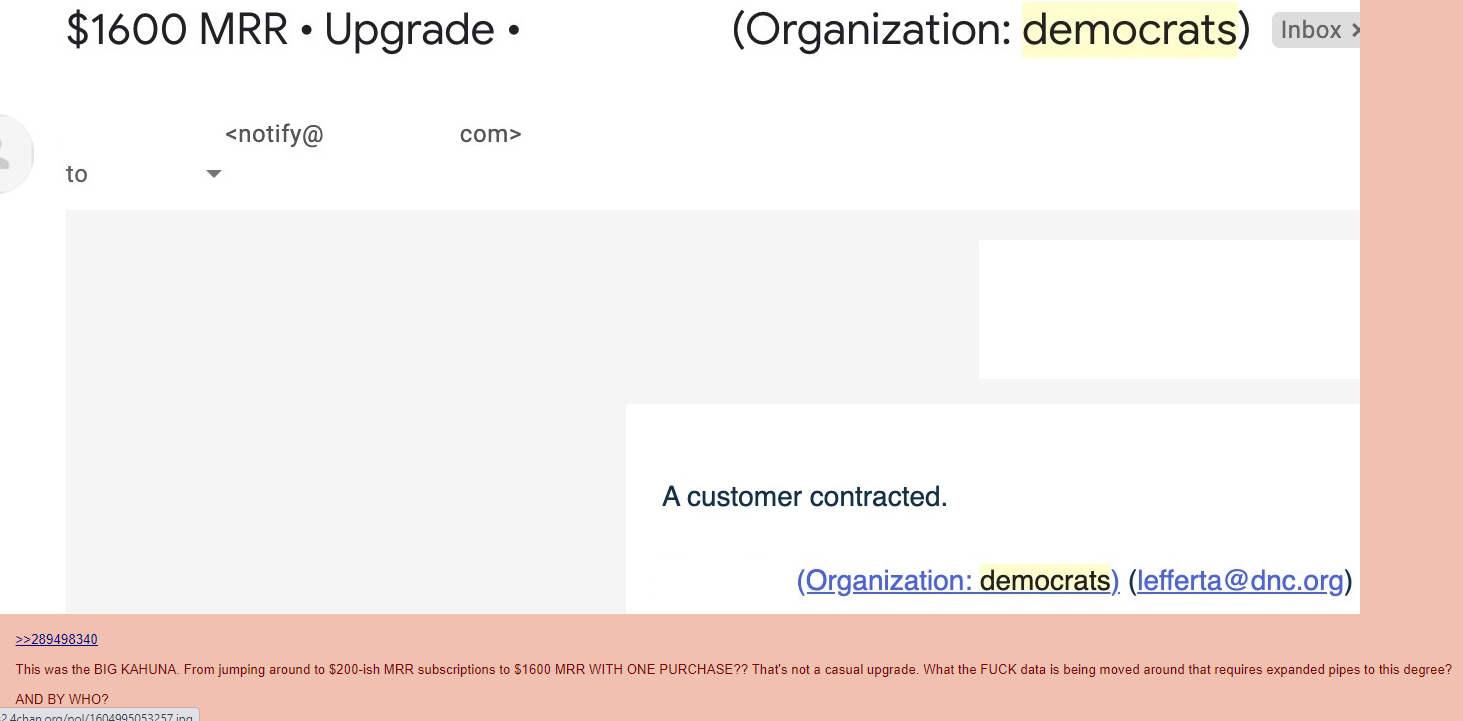Remove the Inbox label with its X
The width and height of the screenshot is (1463, 721).
1354,31
